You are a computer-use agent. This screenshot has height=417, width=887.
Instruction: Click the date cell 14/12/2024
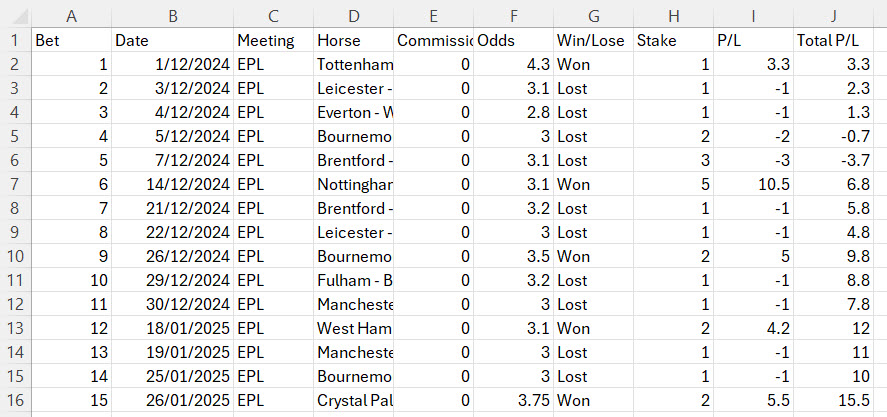[172, 186]
